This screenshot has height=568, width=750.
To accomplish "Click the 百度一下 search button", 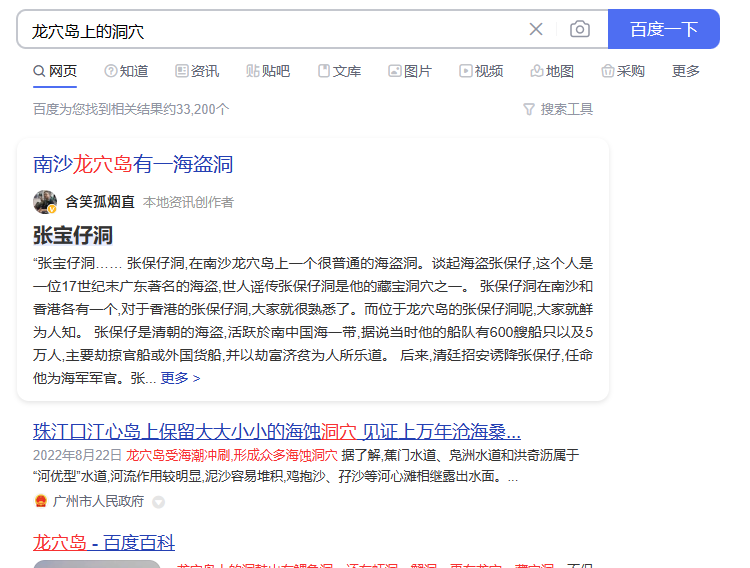I will [663, 29].
